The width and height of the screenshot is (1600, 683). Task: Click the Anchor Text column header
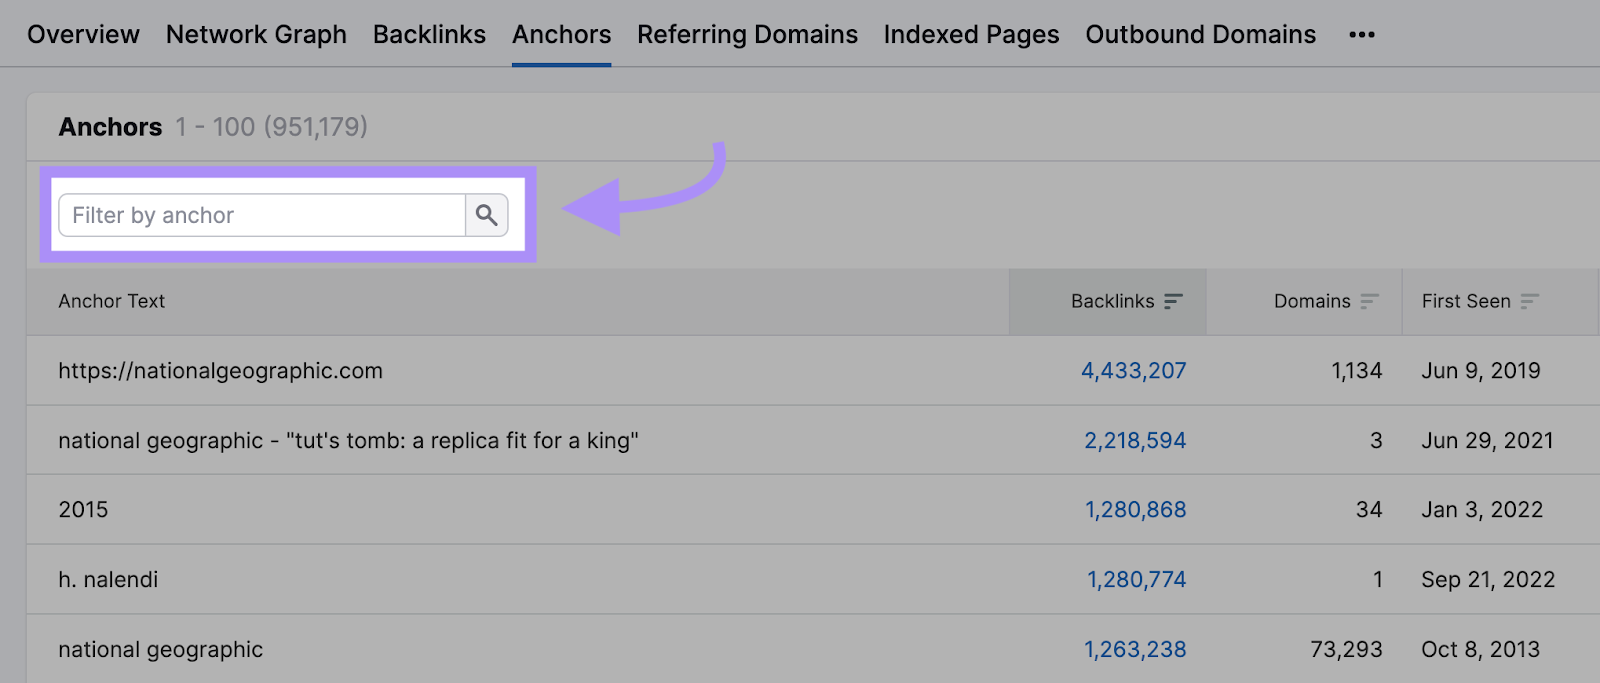112,301
